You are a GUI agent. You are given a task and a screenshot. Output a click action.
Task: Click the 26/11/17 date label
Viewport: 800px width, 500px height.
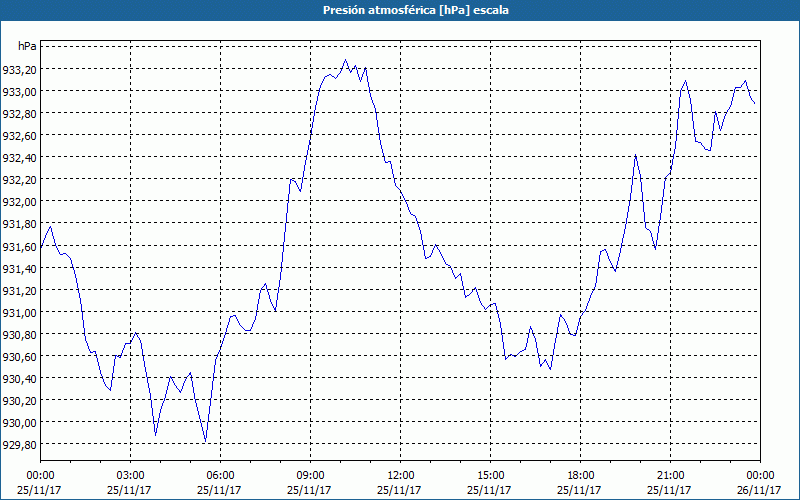[760, 490]
